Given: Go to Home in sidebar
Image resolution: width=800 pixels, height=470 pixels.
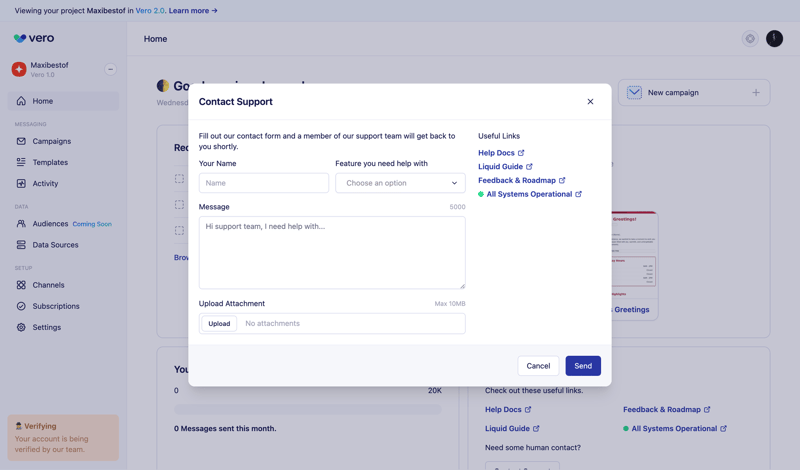Looking at the screenshot, I should (x=42, y=101).
